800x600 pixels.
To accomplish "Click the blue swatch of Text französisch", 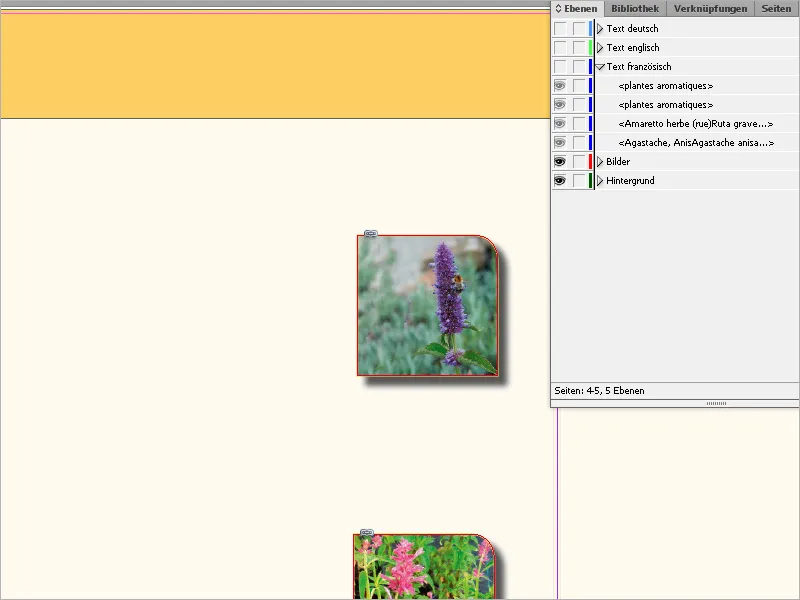I will pos(590,66).
